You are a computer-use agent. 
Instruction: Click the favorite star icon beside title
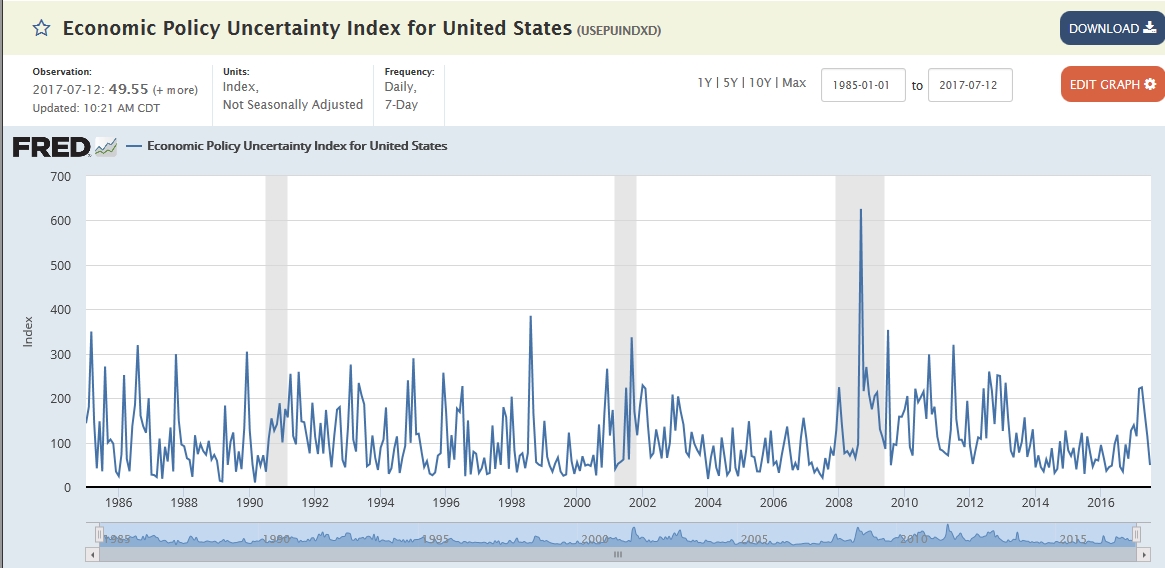(41, 28)
